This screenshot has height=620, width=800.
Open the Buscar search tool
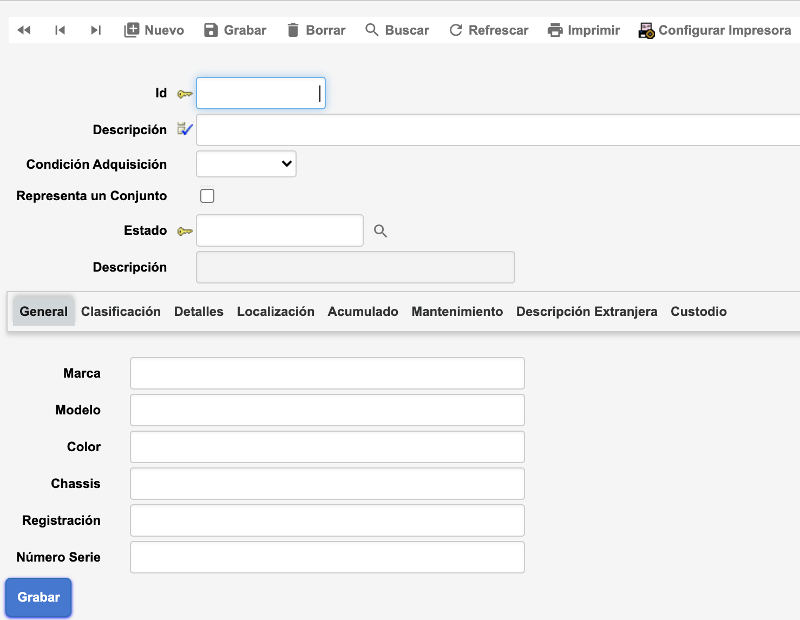tap(370, 29)
